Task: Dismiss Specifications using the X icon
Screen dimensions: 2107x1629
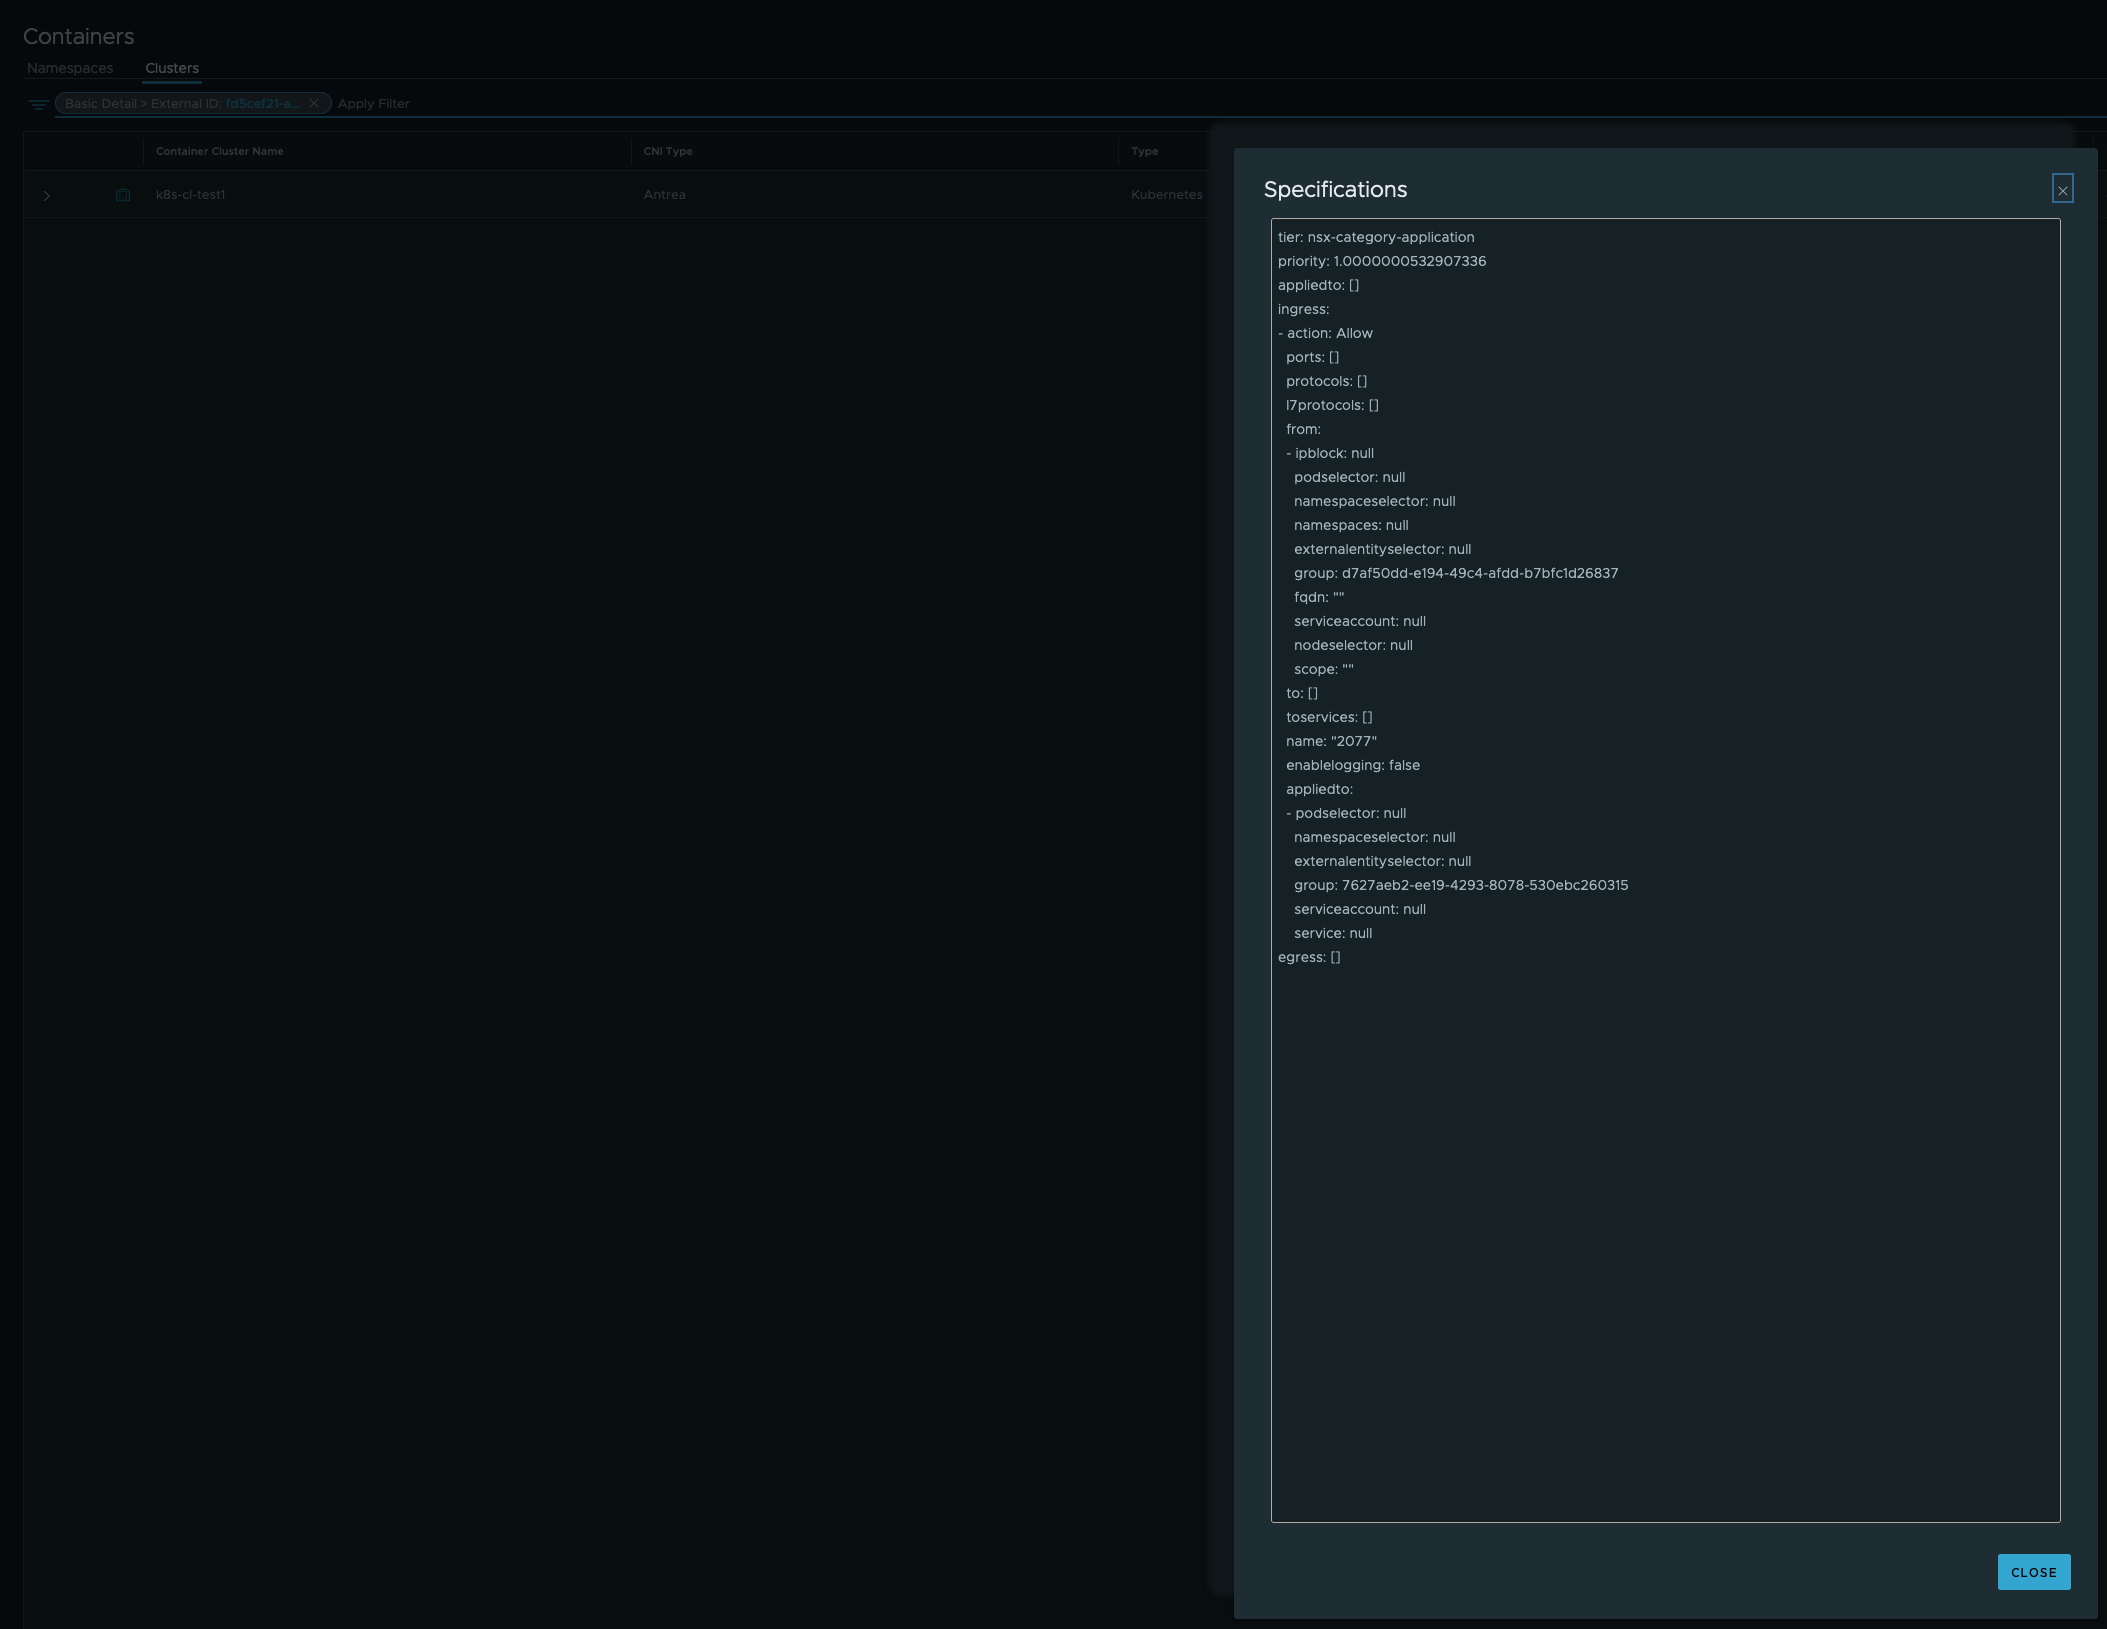Action: [x=2063, y=188]
